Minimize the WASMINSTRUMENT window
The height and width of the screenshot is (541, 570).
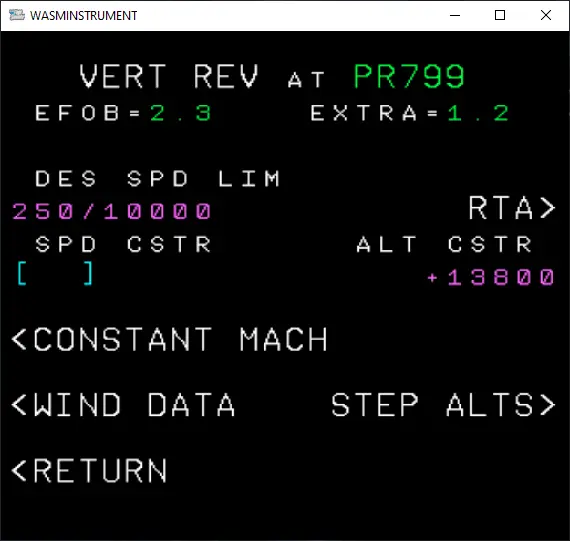tap(455, 15)
